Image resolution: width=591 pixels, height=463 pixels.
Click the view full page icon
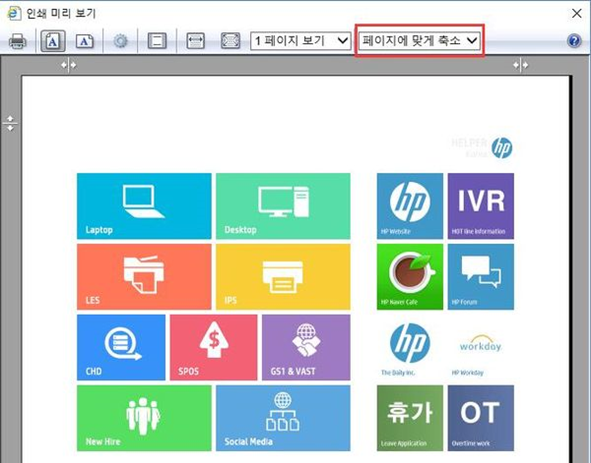(x=230, y=41)
